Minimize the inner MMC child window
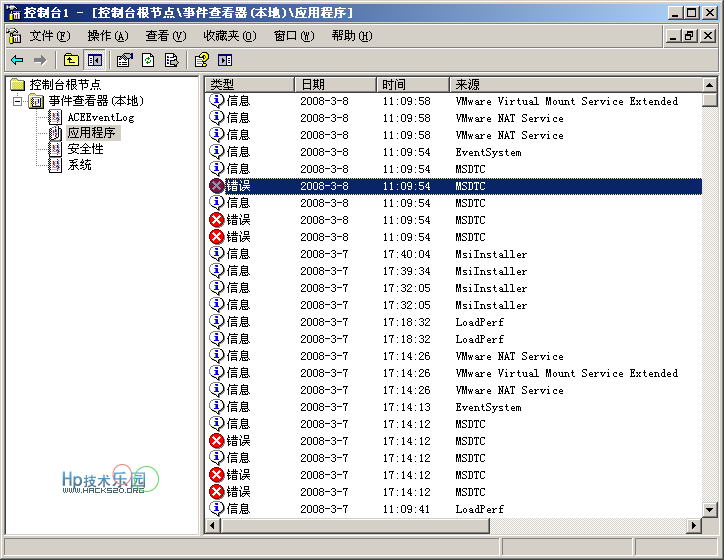 coord(673,36)
